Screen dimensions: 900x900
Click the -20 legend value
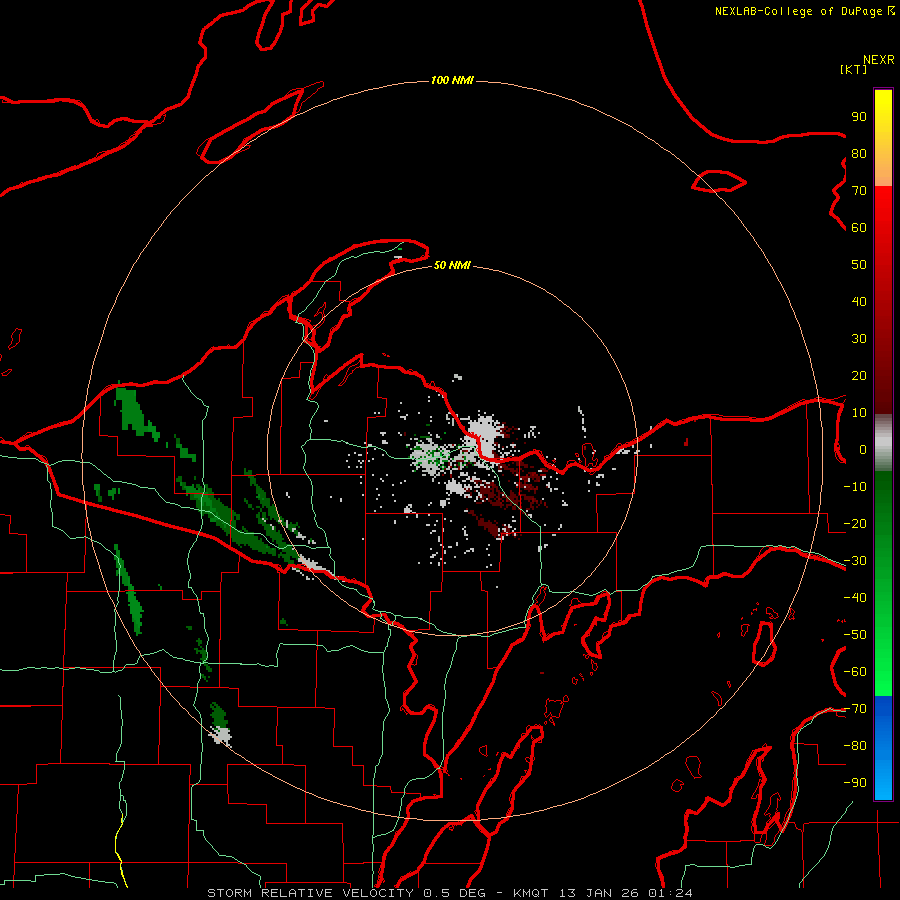[x=855, y=524]
